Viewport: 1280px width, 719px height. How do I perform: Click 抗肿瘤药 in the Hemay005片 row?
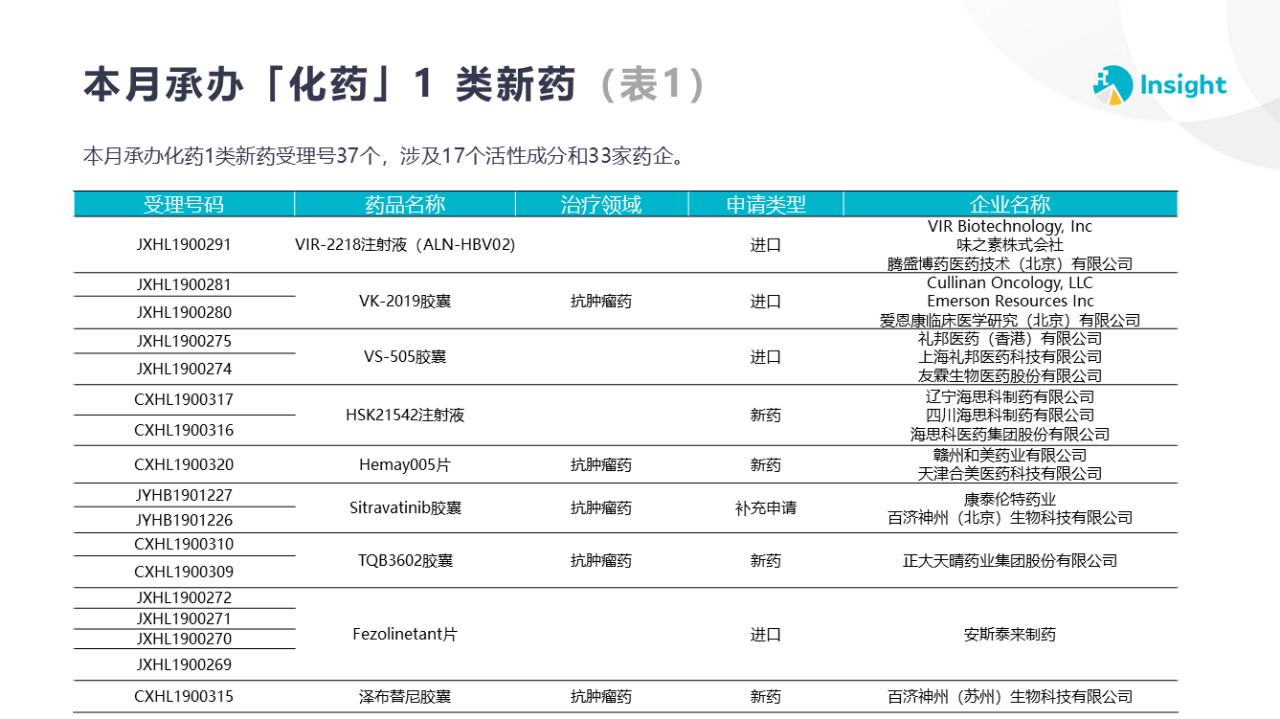[x=601, y=465]
